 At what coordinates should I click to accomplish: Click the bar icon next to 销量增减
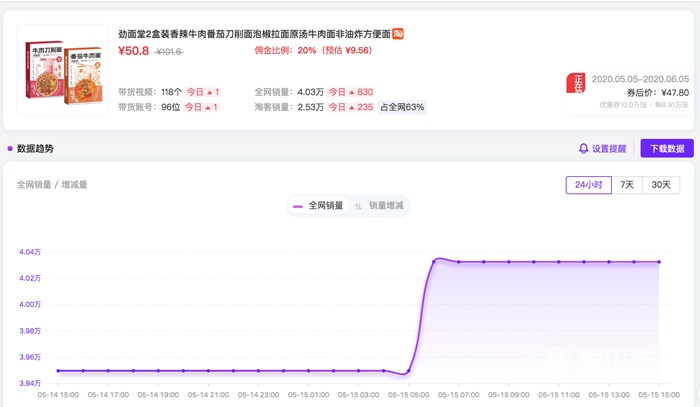tap(358, 205)
